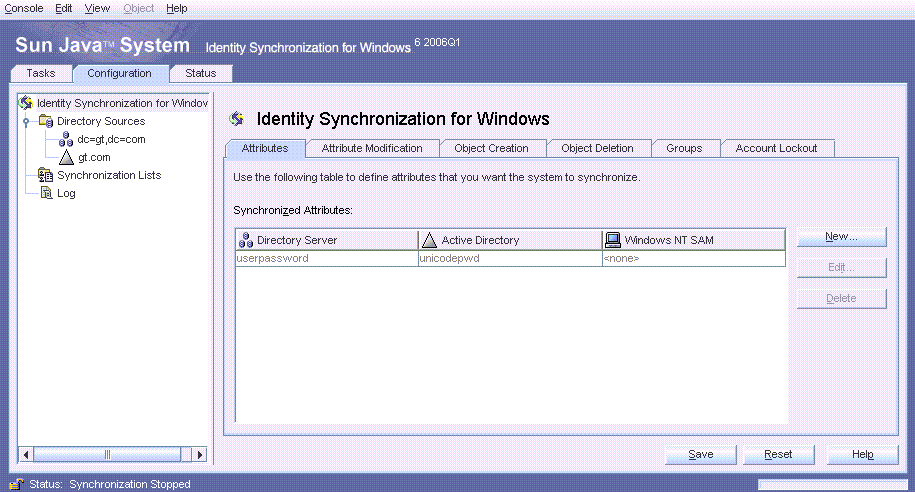The height and width of the screenshot is (492, 915).
Task: Select the Synchronization Lists tree item
Action: point(109,175)
